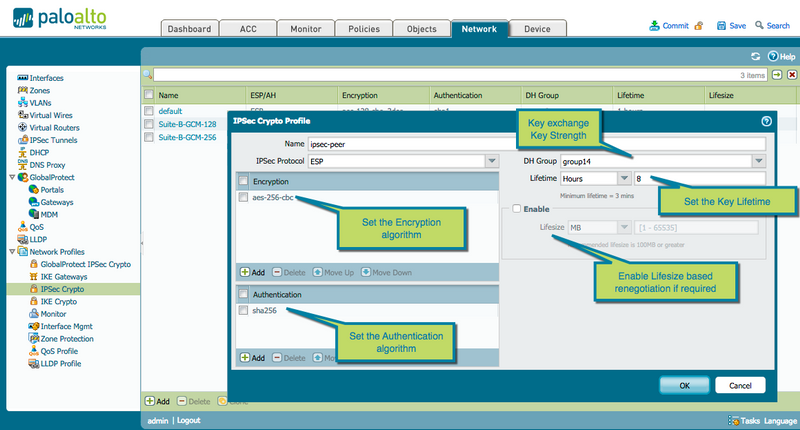800x430 pixels.
Task: Click the IPSec Tunnels icon
Action: pyautogui.click(x=22, y=140)
